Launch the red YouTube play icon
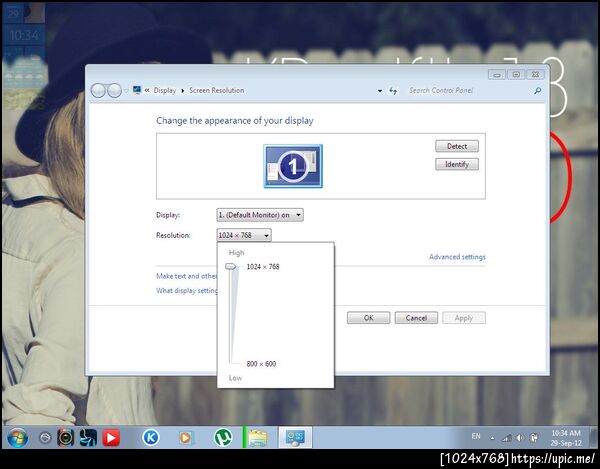This screenshot has width=600, height=469. coord(111,438)
